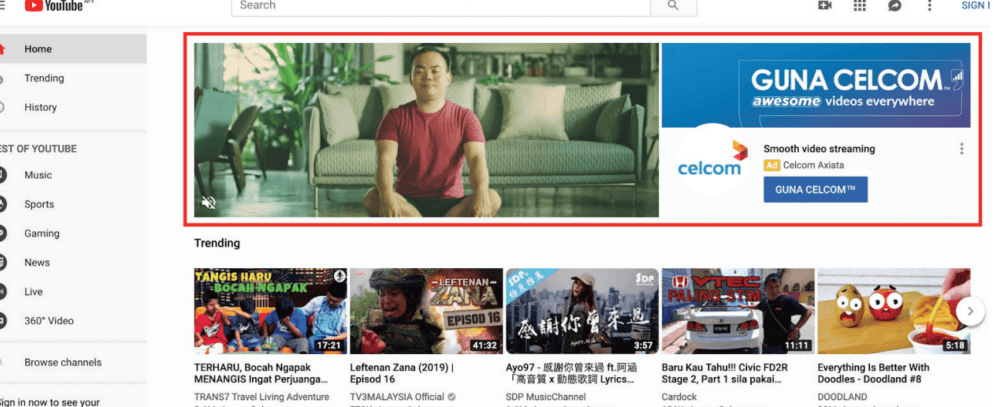Click the search magnifier button

673,6
